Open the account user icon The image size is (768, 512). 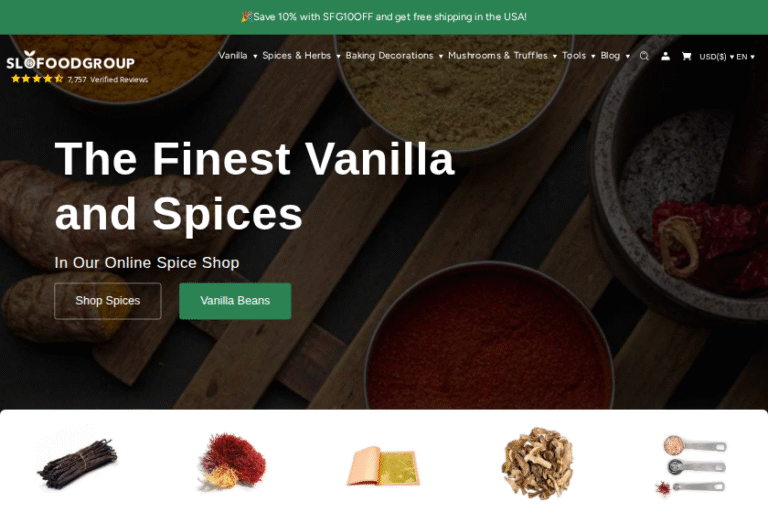point(665,56)
